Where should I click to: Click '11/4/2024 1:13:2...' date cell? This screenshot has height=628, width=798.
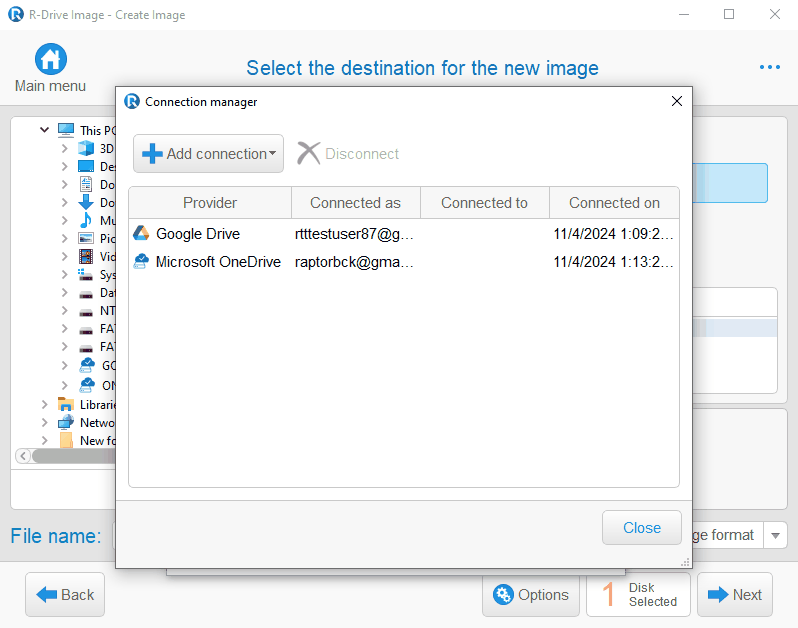(x=613, y=262)
